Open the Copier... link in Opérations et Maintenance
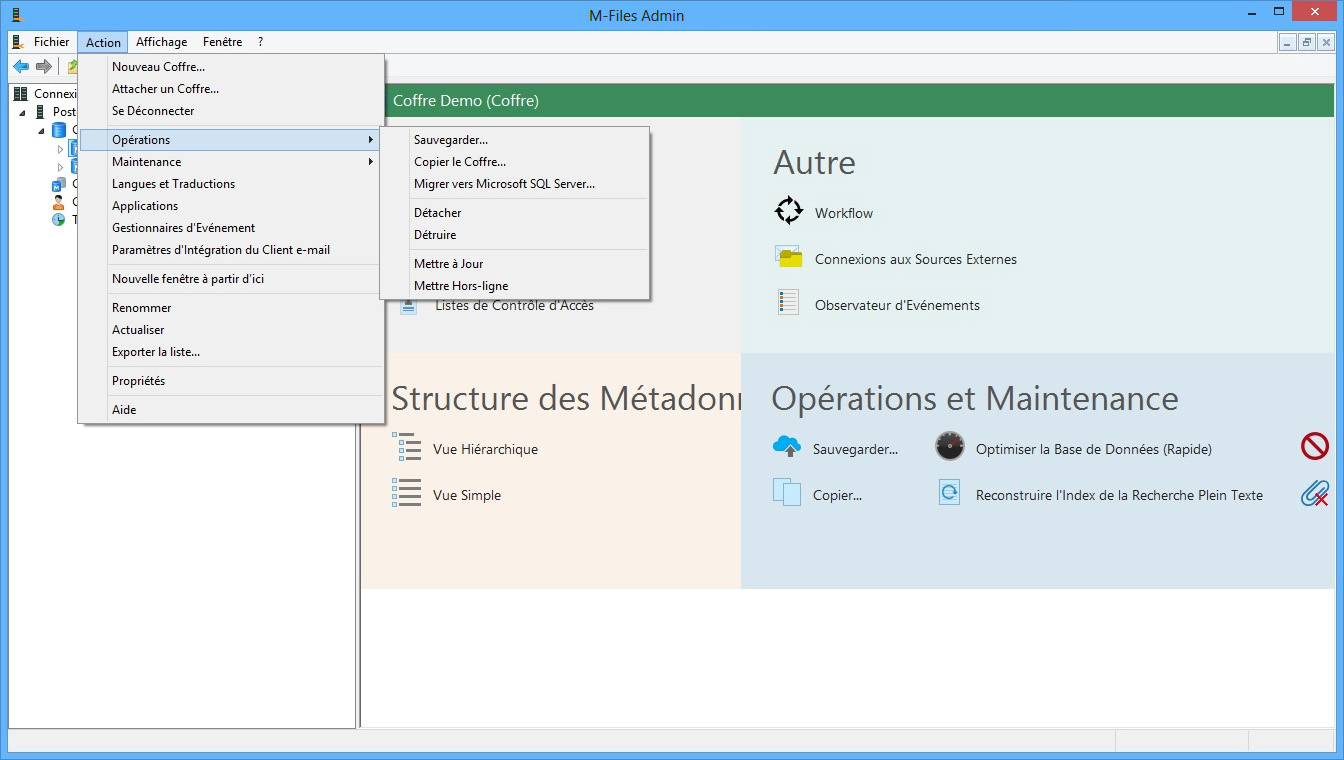This screenshot has height=760, width=1344. click(837, 495)
